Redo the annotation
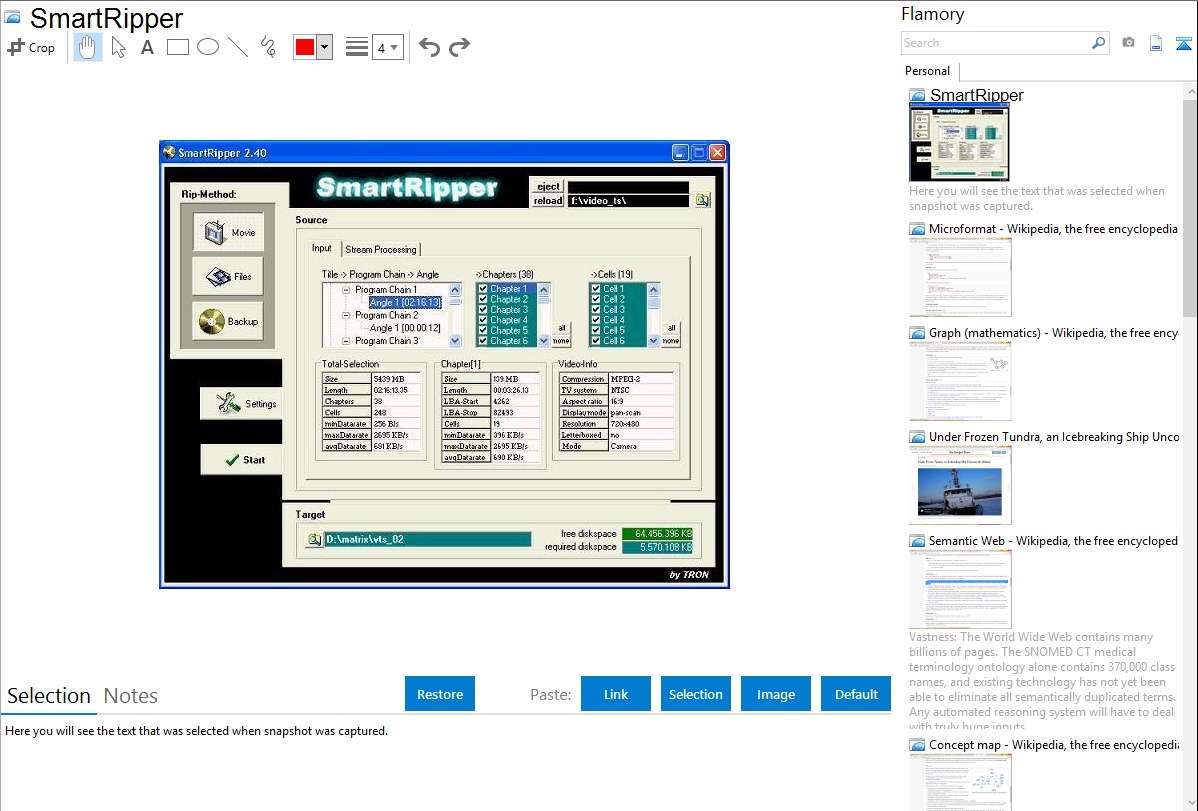This screenshot has width=1198, height=811. pos(459,47)
